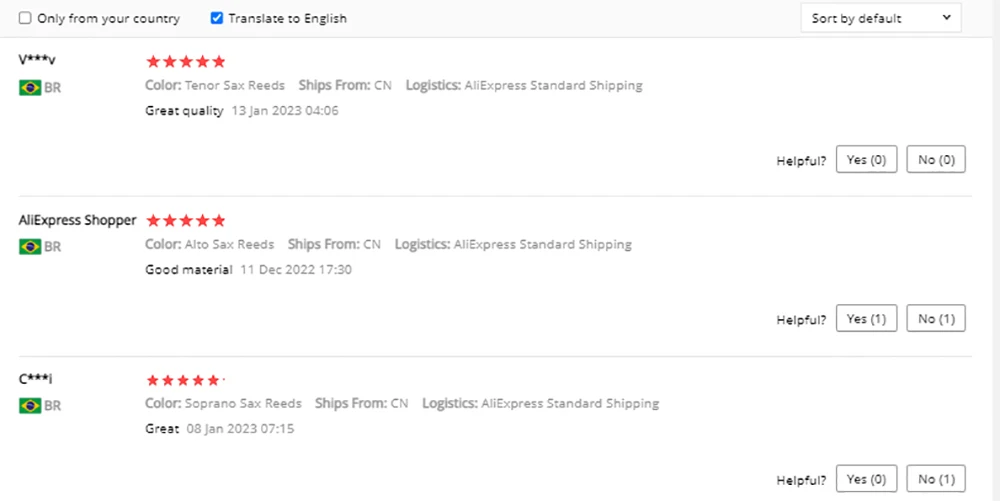Click the Good material review text

click(188, 270)
